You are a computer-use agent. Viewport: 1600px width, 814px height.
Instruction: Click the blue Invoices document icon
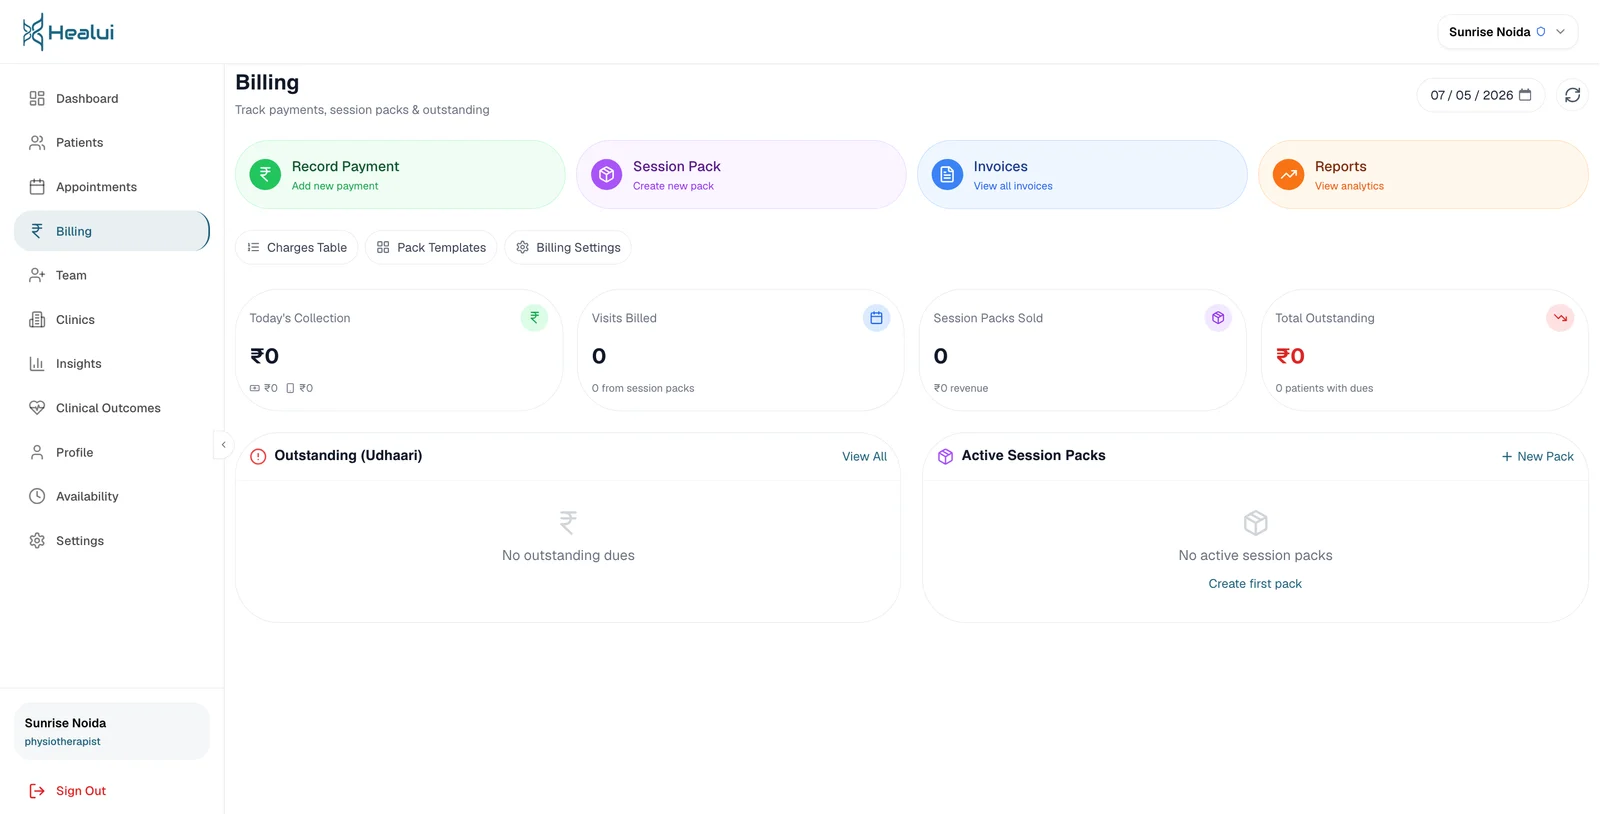(x=947, y=174)
